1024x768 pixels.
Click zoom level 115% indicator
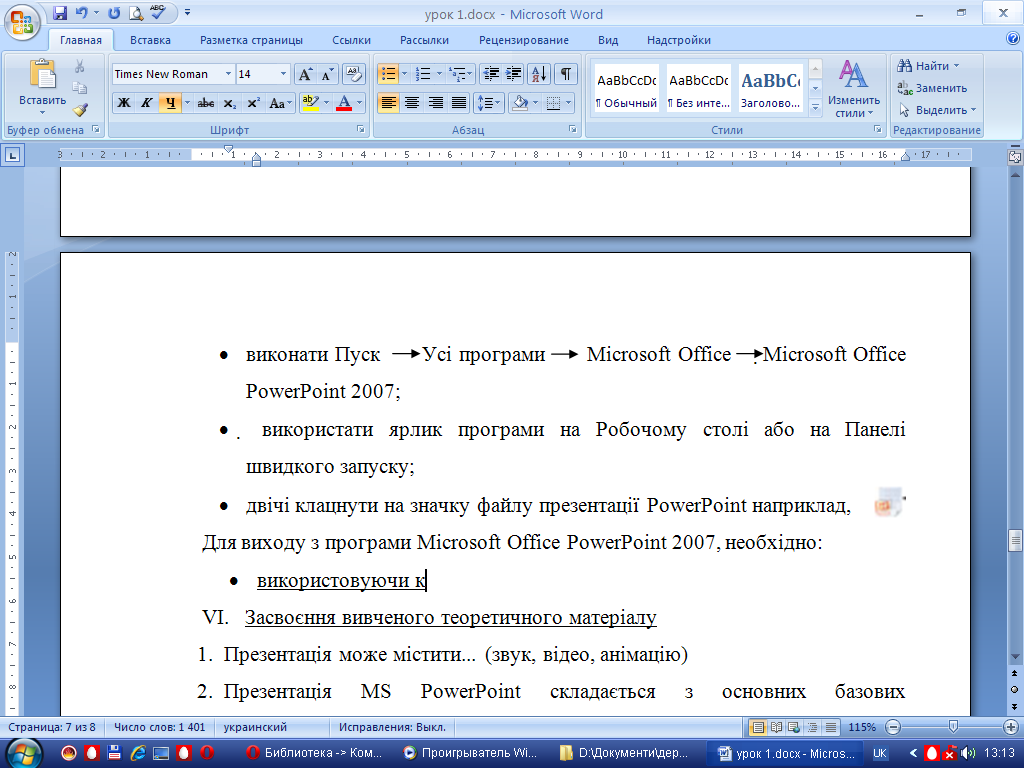click(x=862, y=727)
